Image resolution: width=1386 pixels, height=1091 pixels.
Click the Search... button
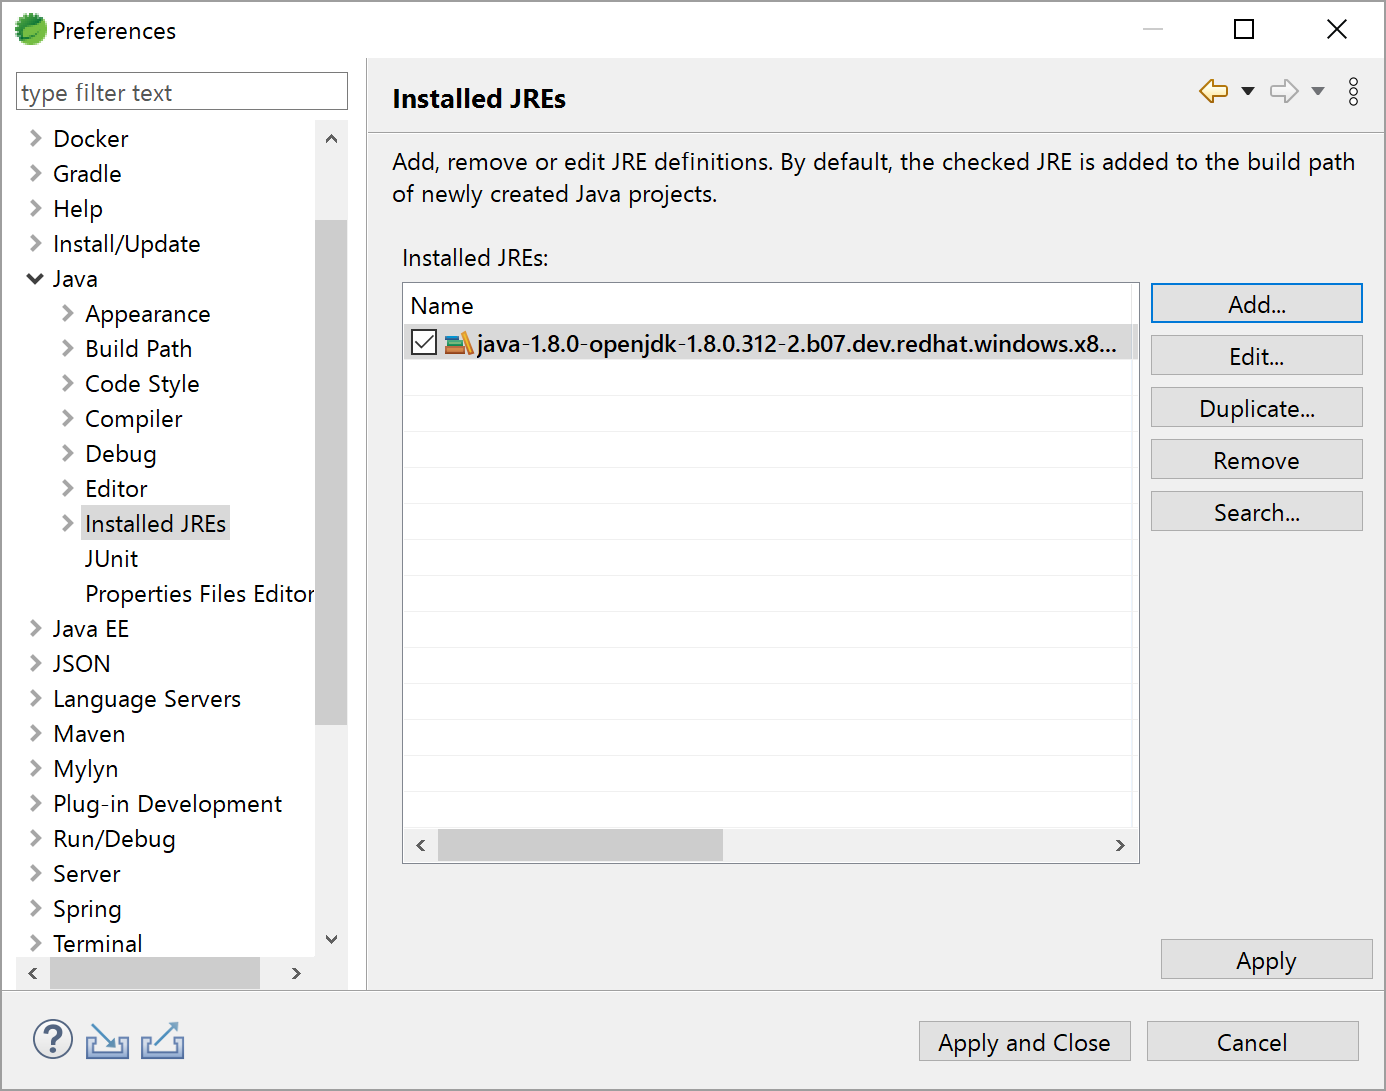click(x=1256, y=512)
